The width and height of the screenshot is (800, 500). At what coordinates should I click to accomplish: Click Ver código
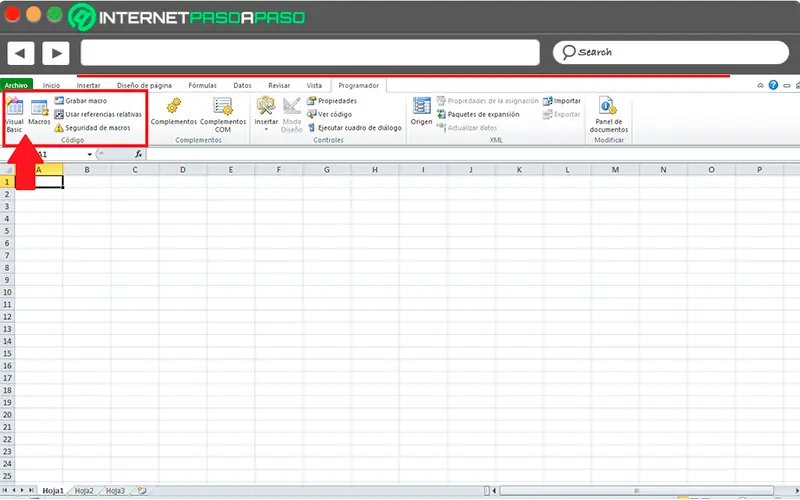coord(329,114)
